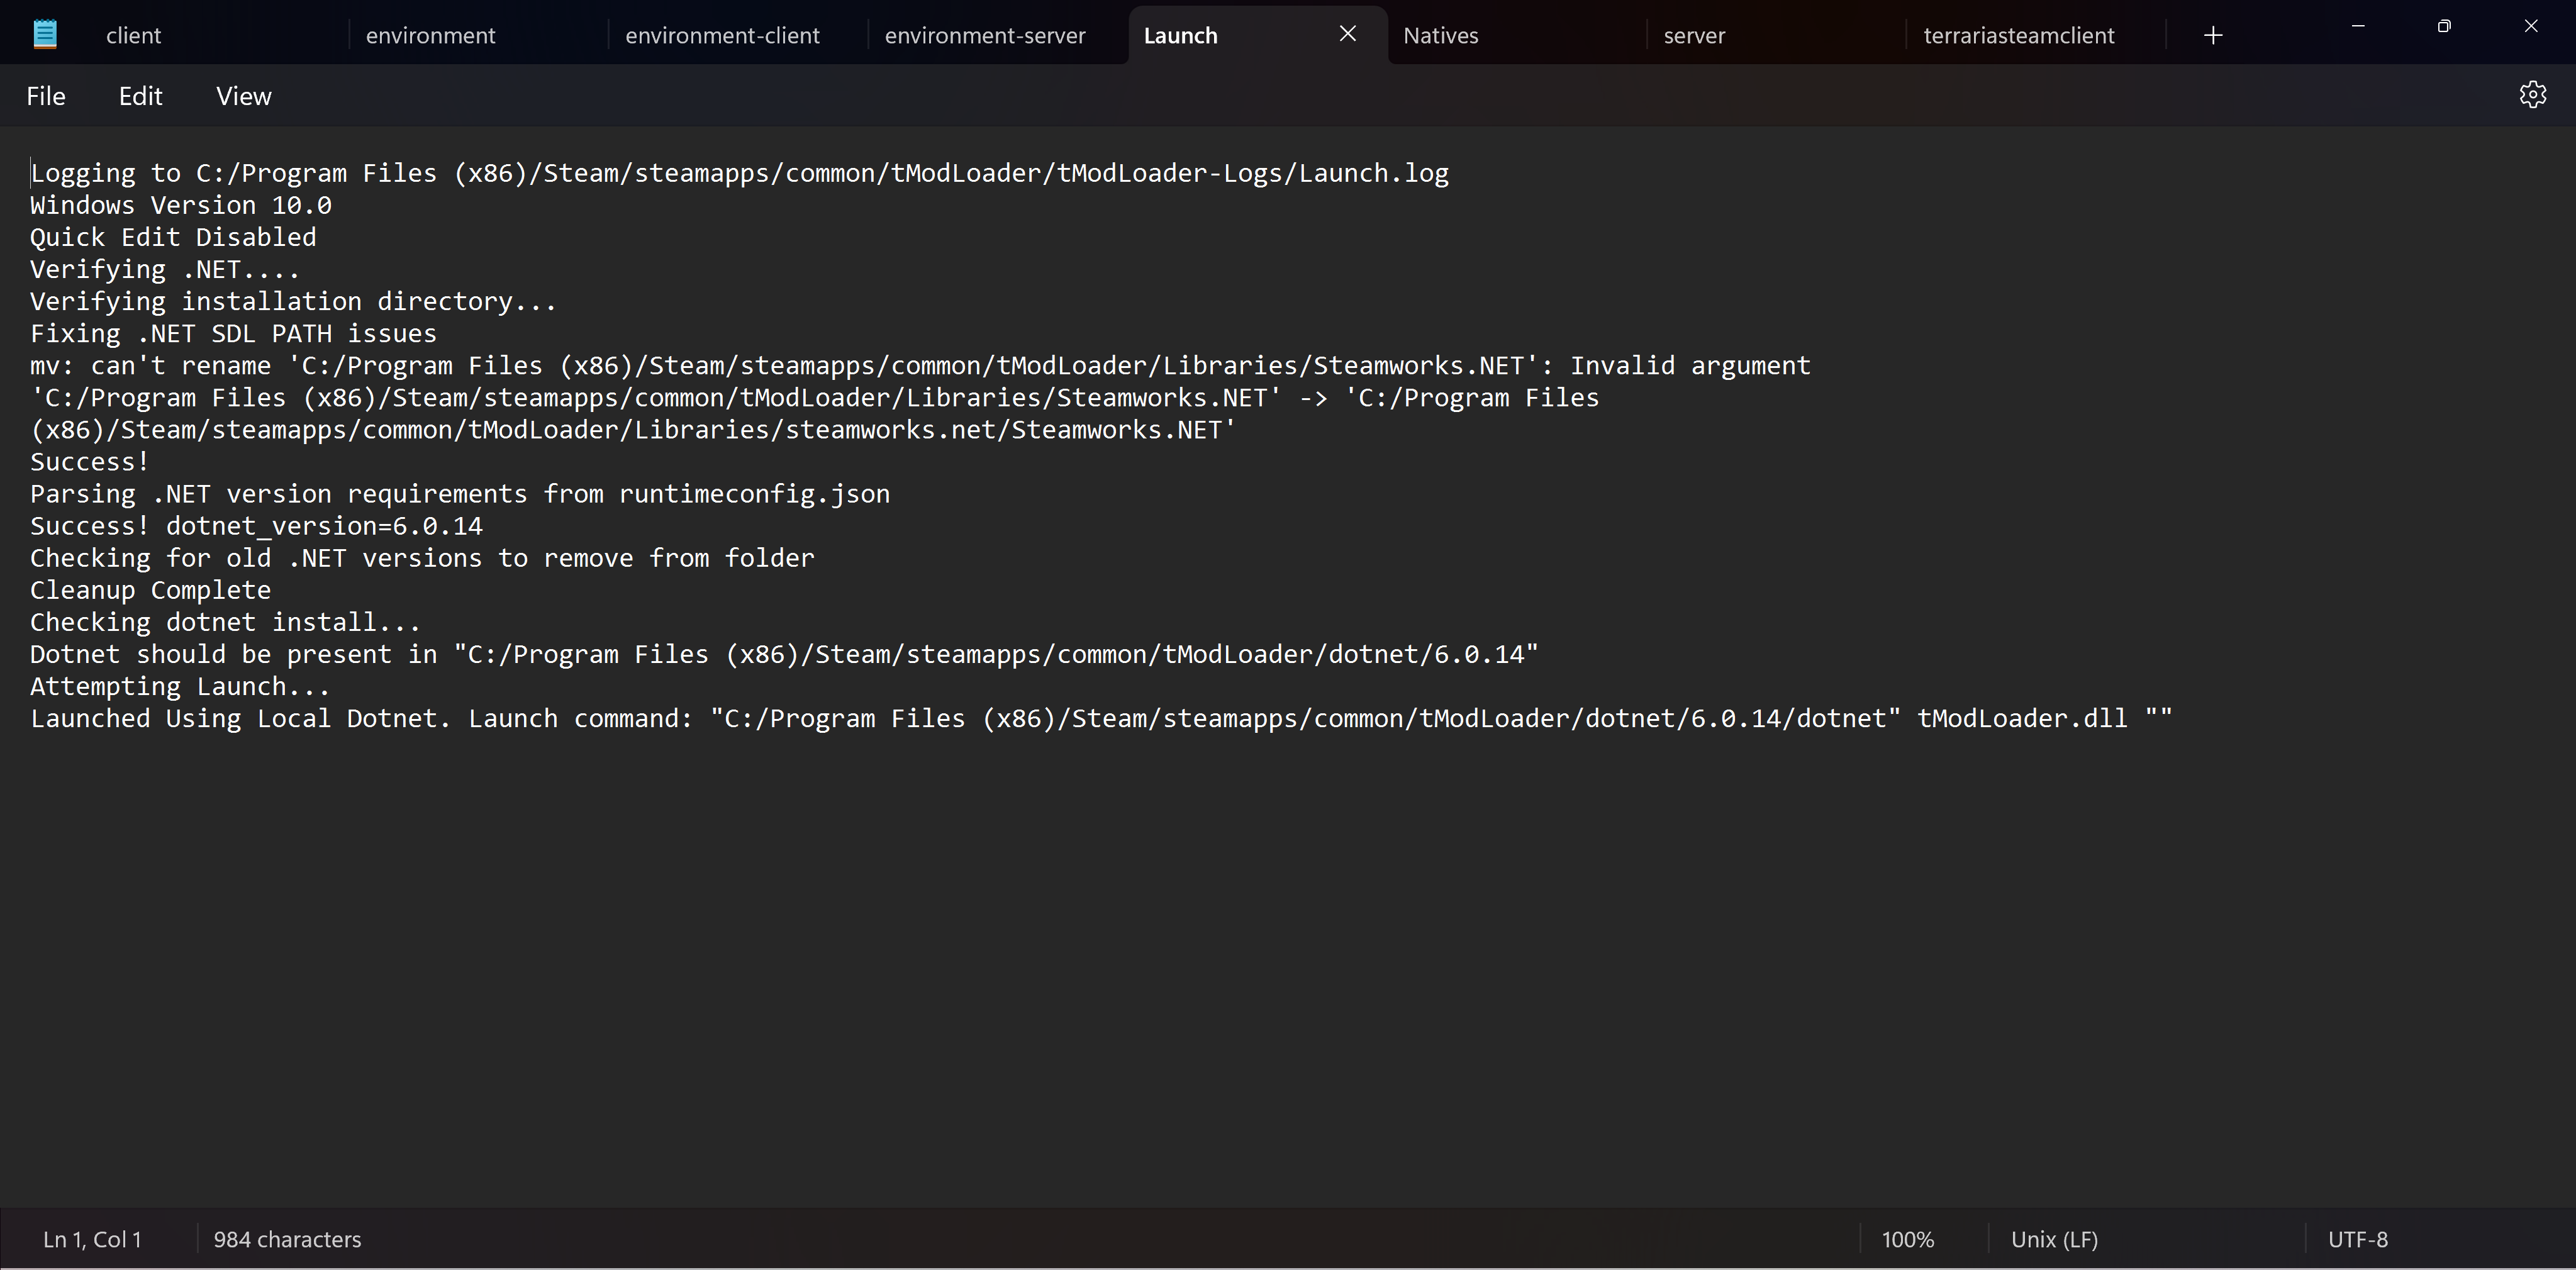Minimize the Notepad window

2358,26
